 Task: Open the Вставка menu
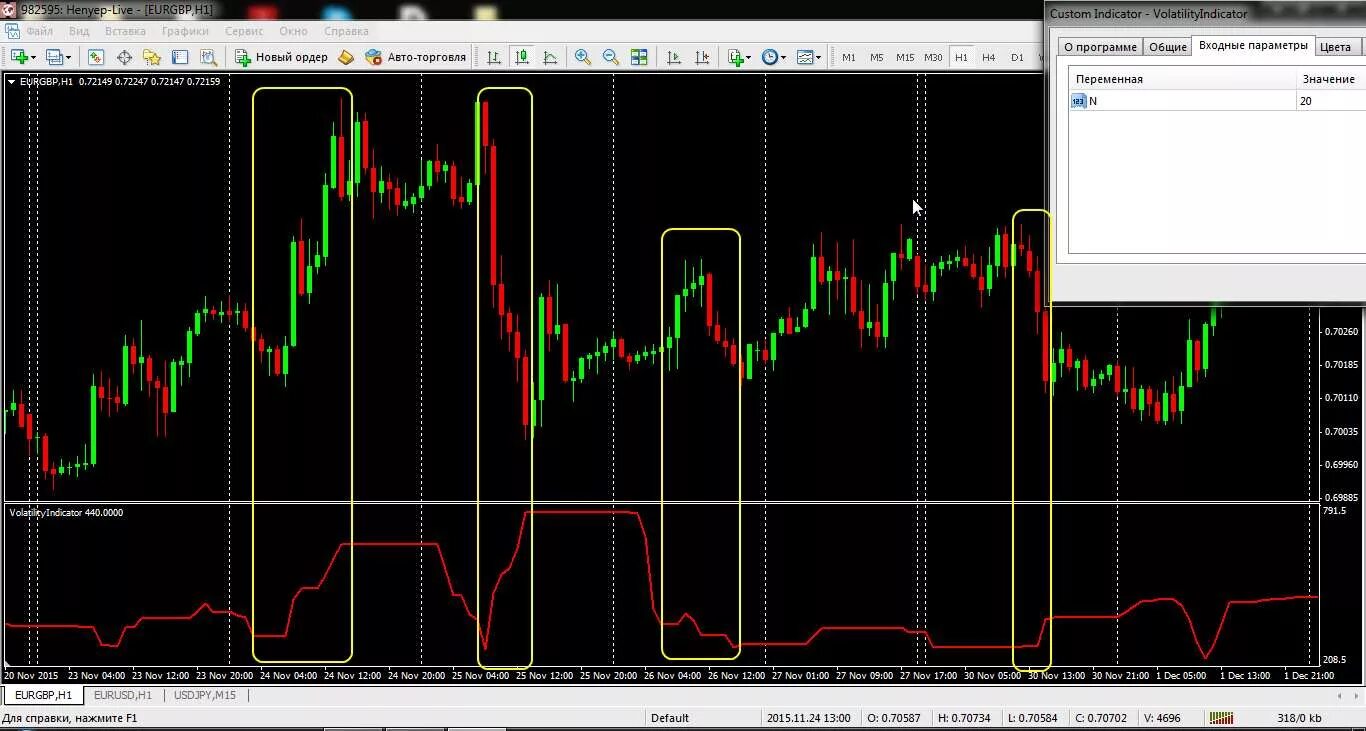(125, 31)
